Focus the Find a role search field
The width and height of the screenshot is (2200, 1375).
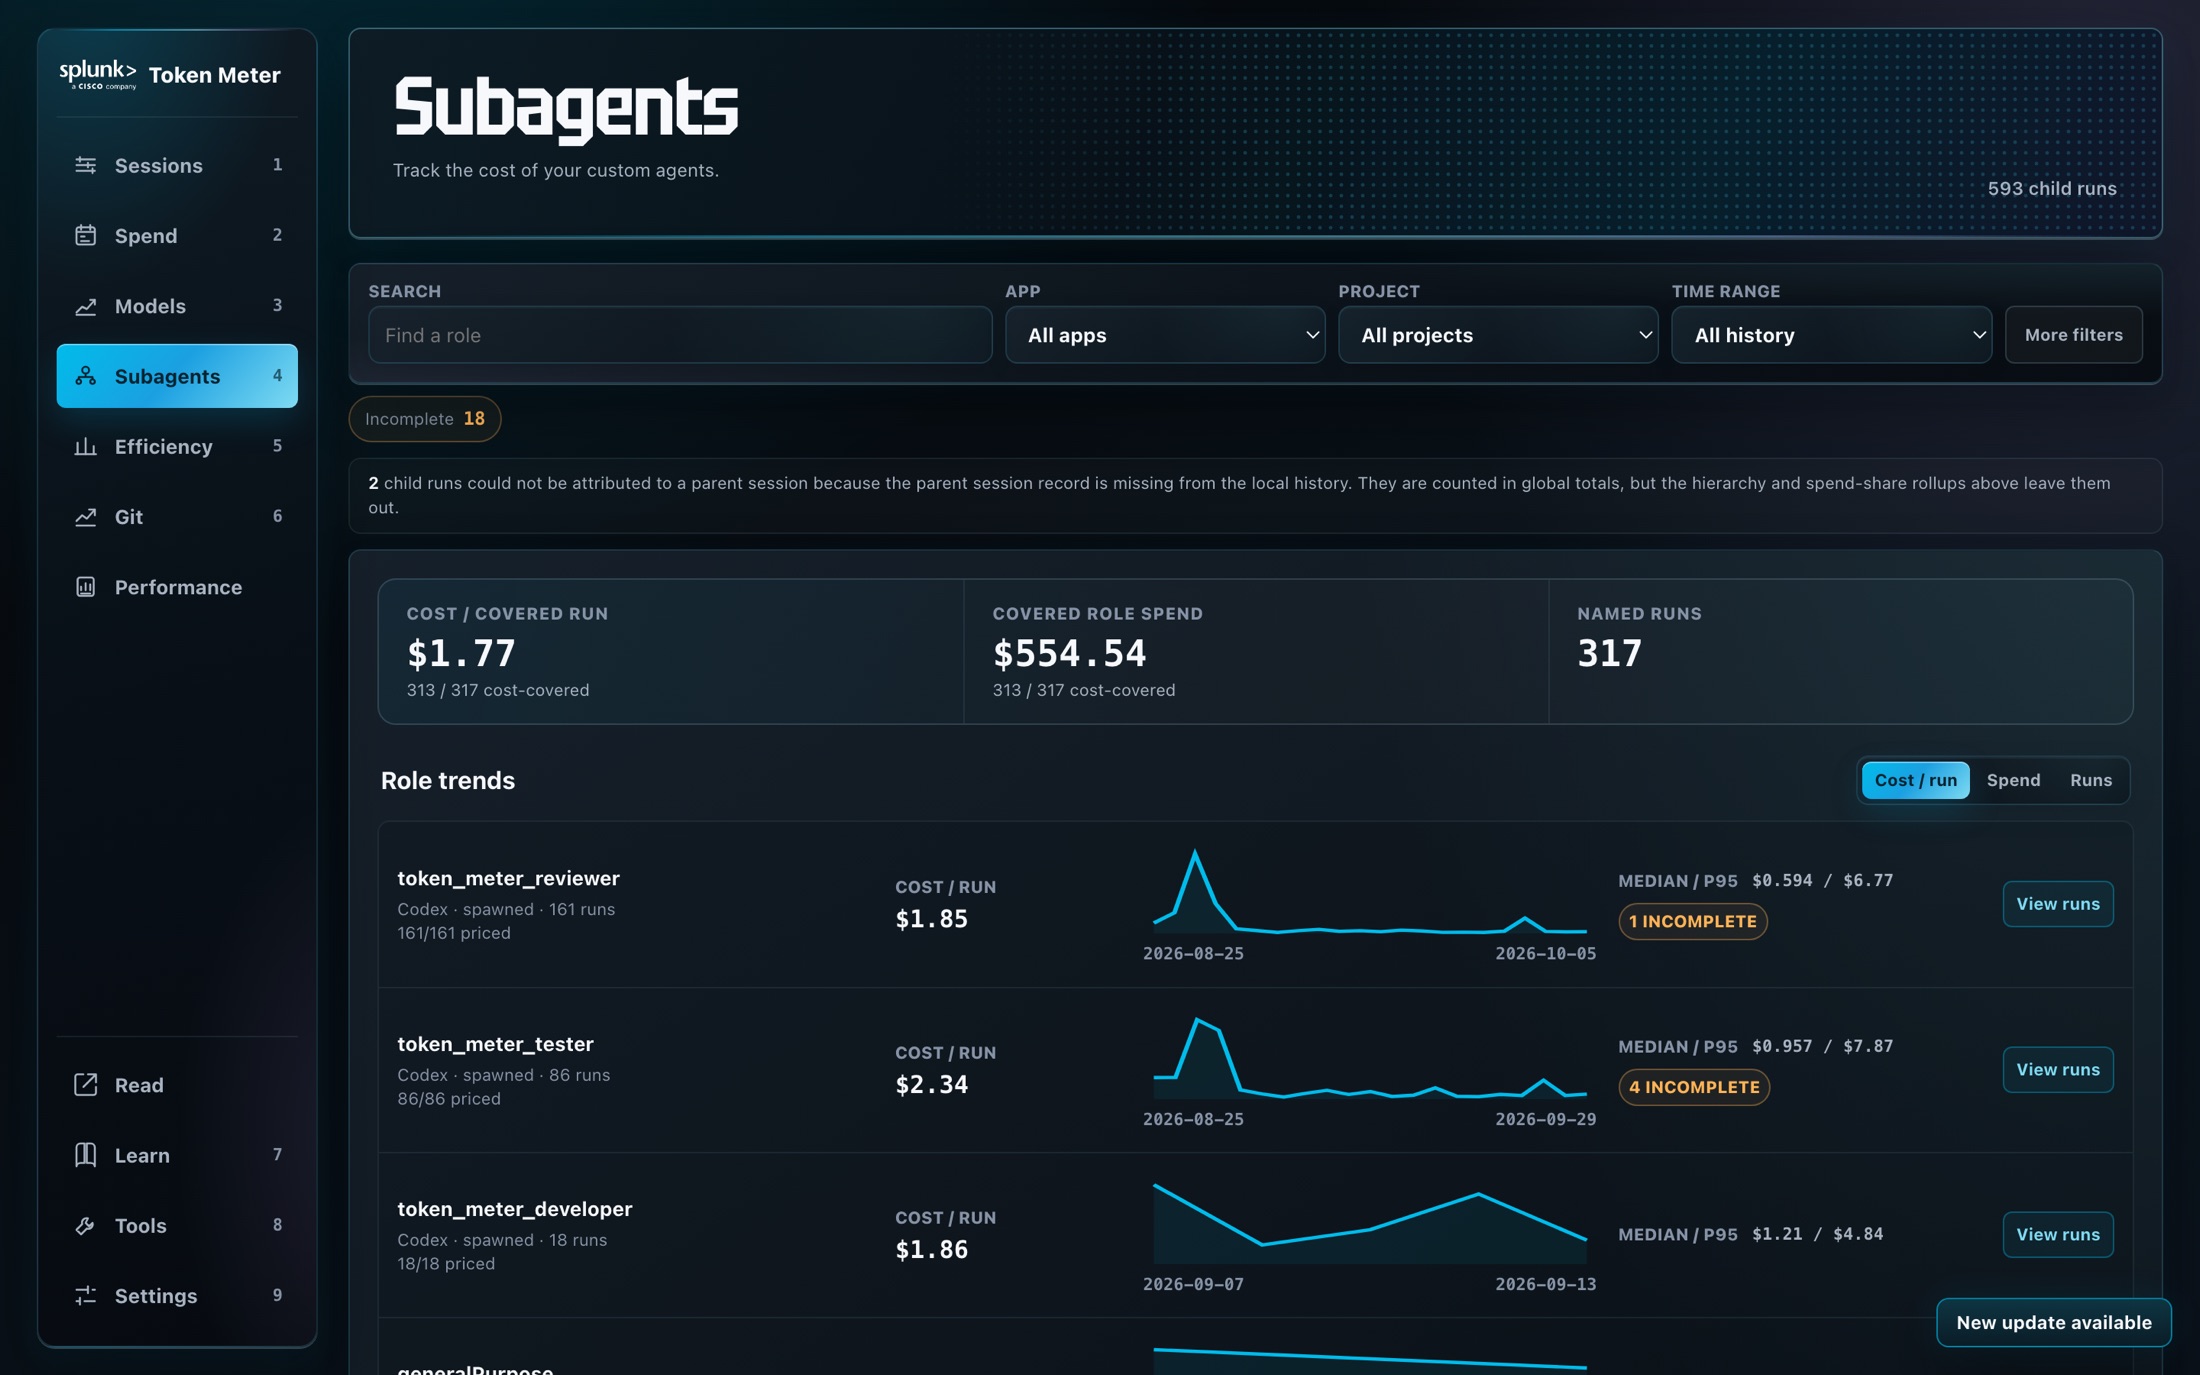(x=680, y=335)
